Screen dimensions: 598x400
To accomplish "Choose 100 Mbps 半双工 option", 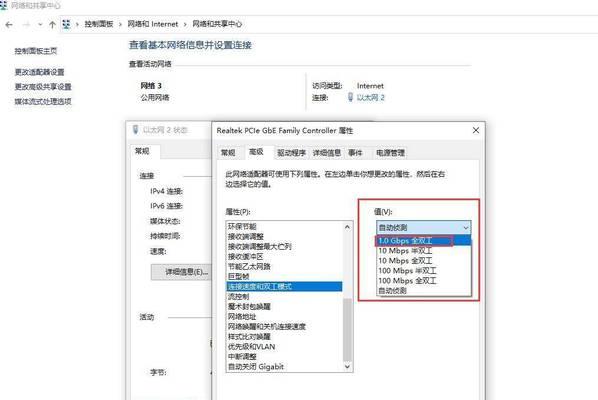I will [424, 271].
